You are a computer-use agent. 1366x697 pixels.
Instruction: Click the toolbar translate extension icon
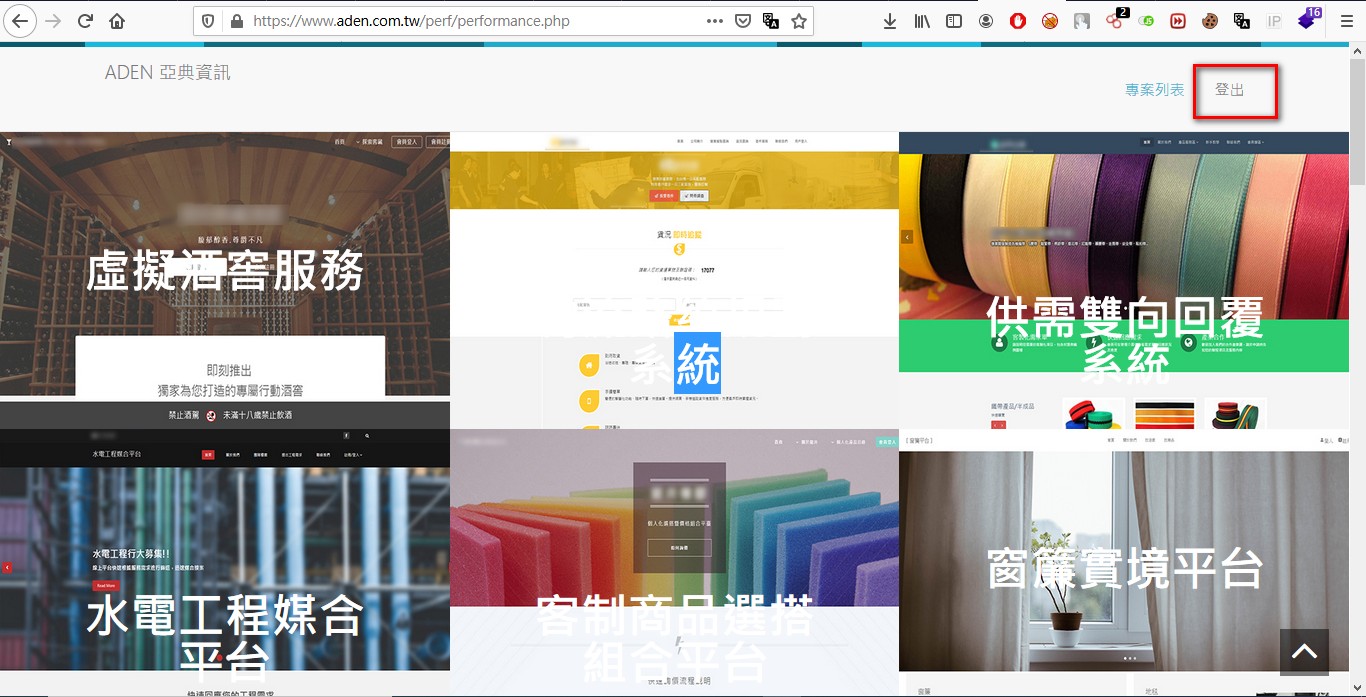[1242, 21]
